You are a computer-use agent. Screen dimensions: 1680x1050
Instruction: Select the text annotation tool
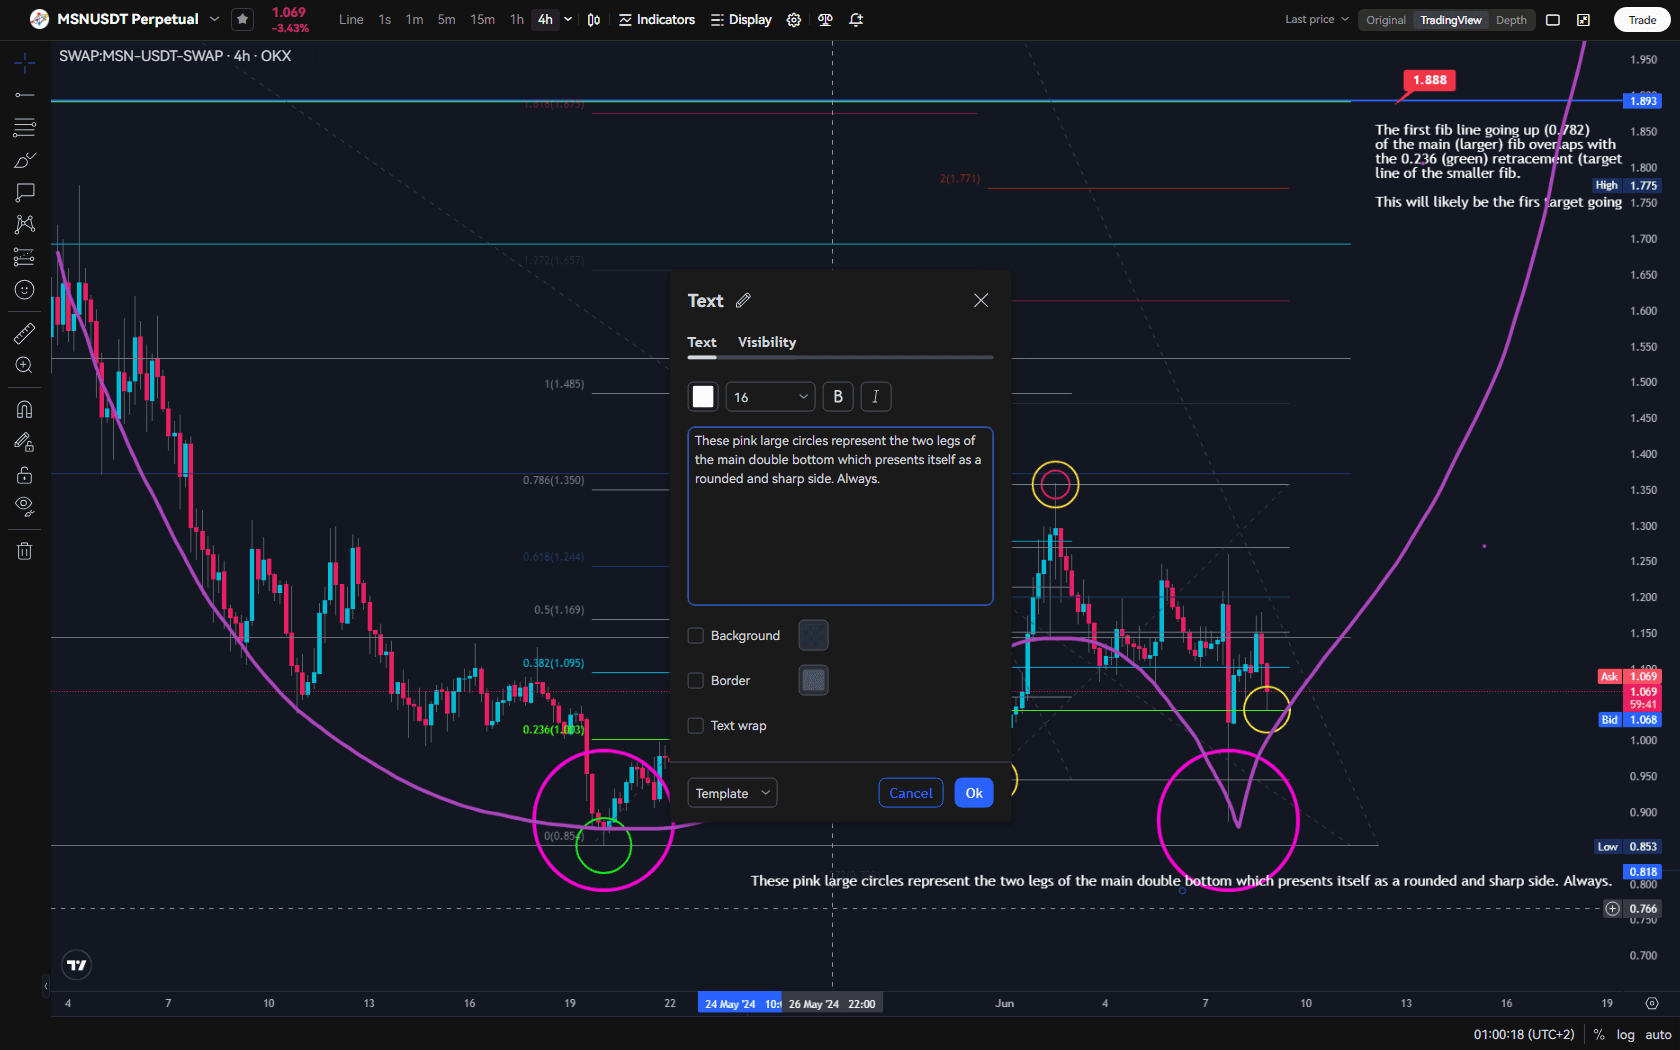[x=25, y=192]
